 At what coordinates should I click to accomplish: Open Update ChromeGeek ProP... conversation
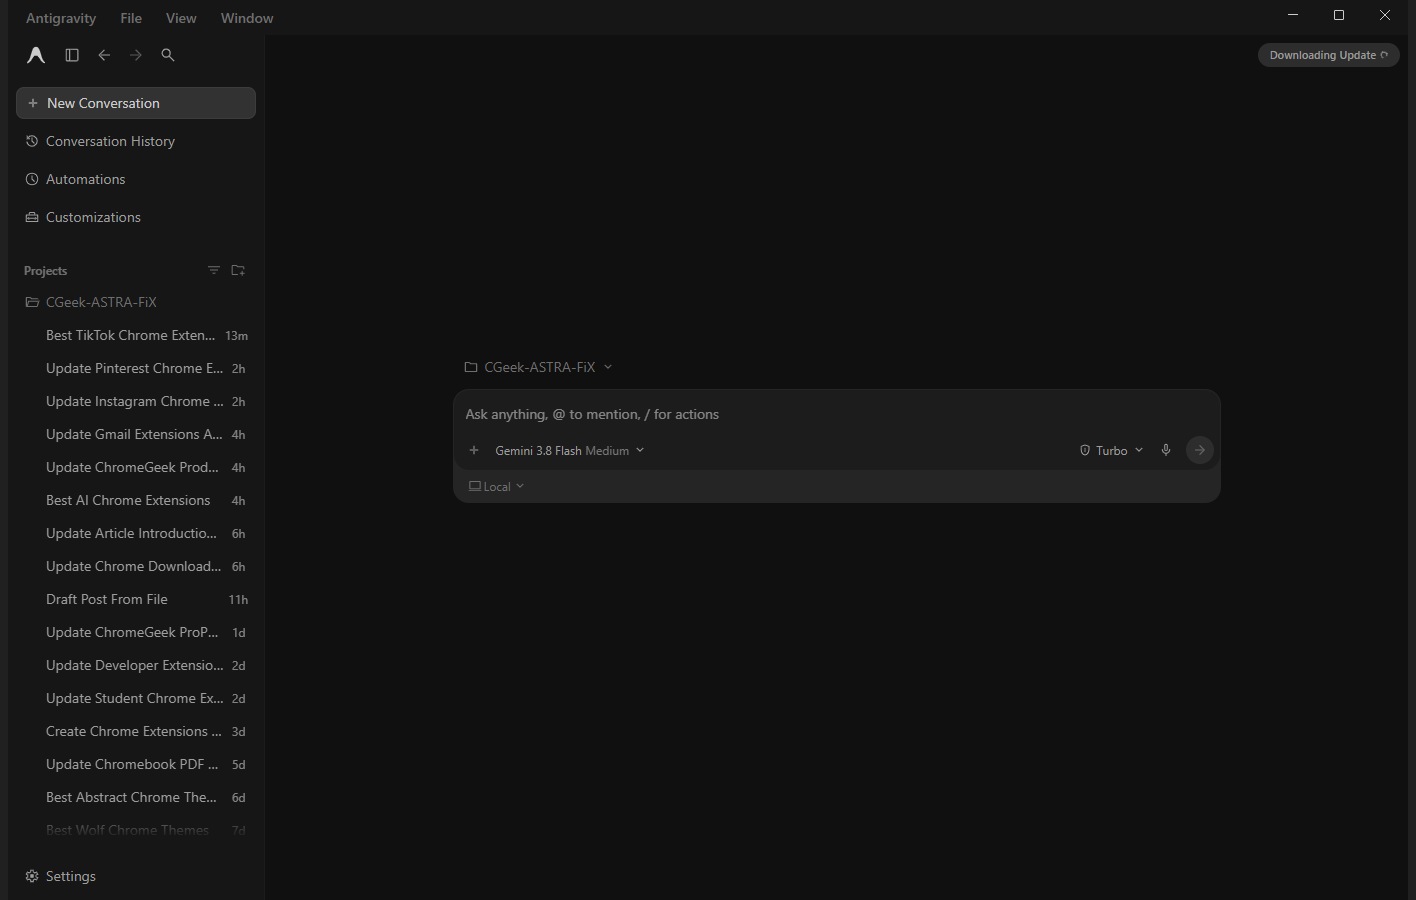[136, 632]
